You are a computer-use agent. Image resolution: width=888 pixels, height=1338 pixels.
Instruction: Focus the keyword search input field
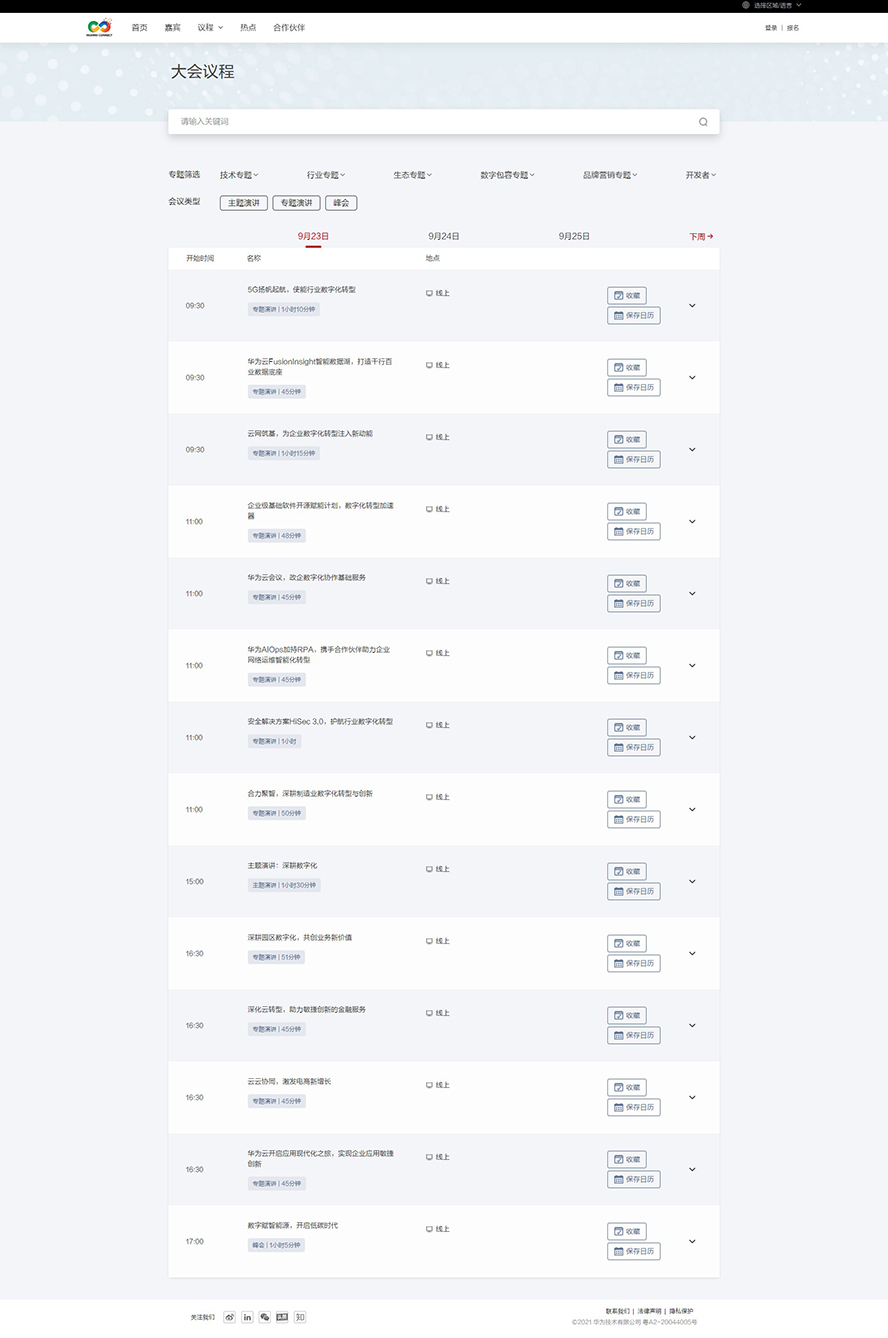tap(435, 122)
